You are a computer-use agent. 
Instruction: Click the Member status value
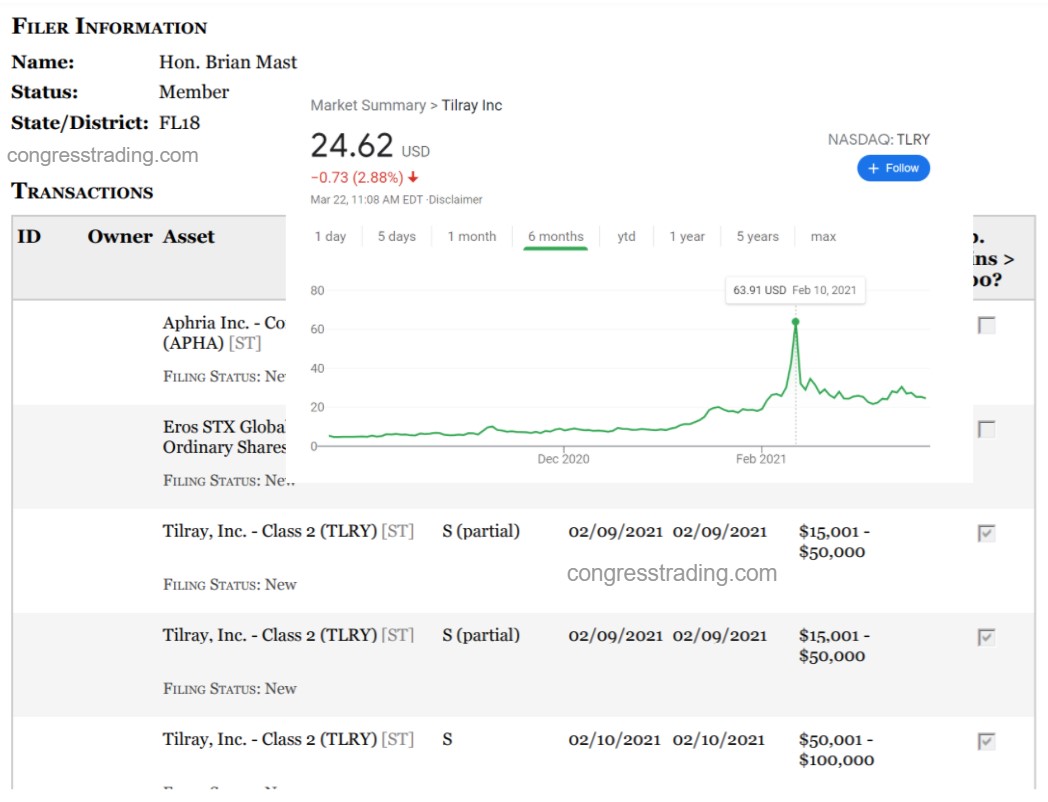coord(194,92)
